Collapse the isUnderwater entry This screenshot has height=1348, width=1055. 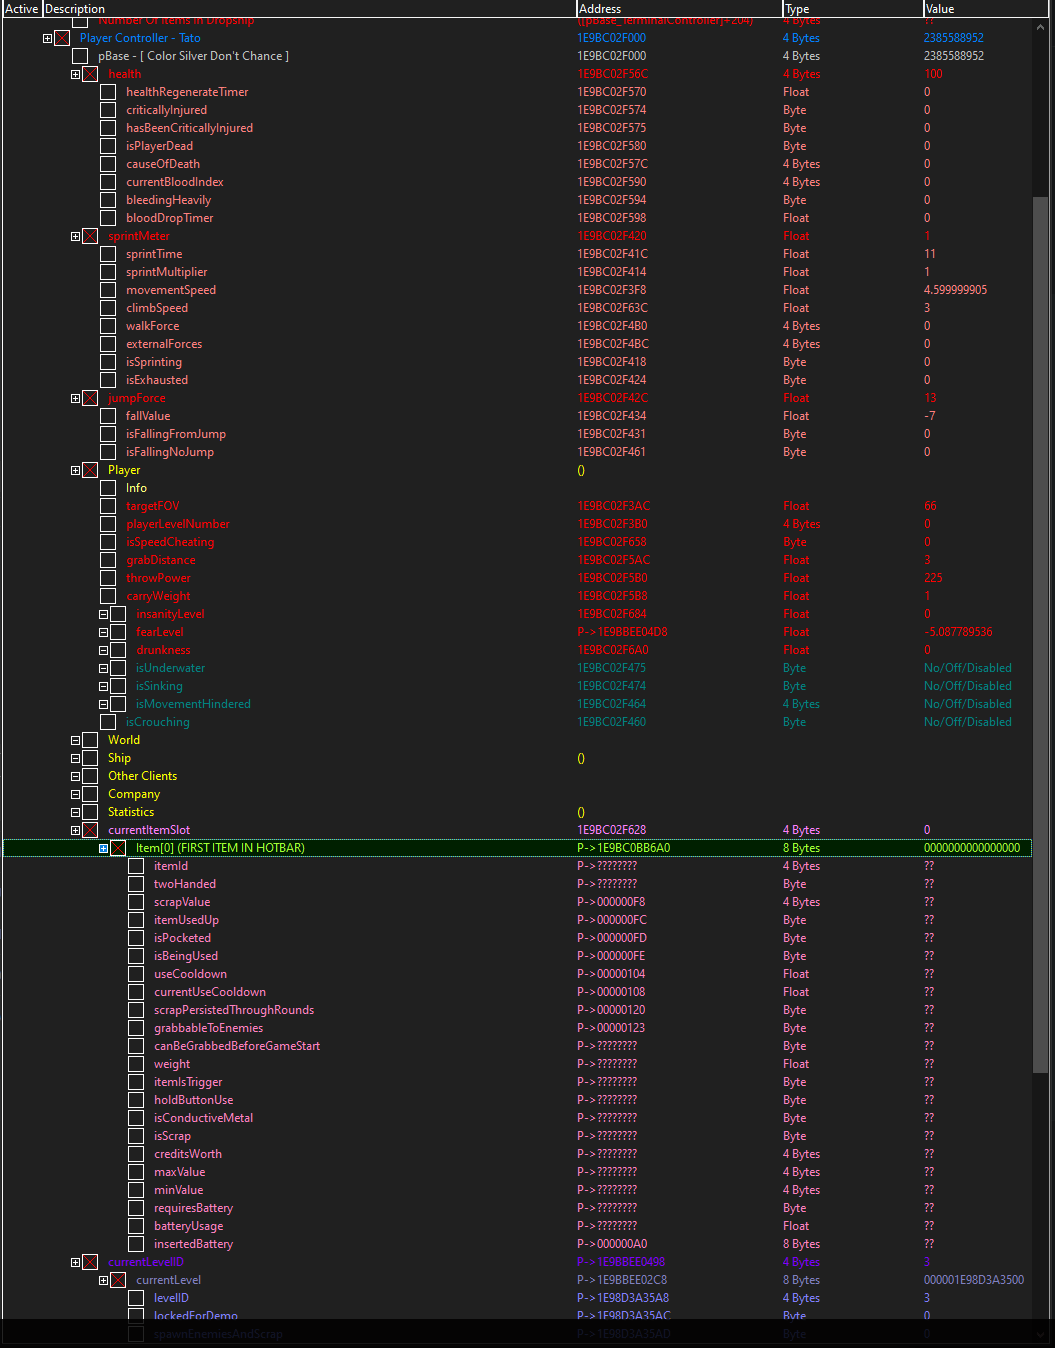(x=104, y=668)
